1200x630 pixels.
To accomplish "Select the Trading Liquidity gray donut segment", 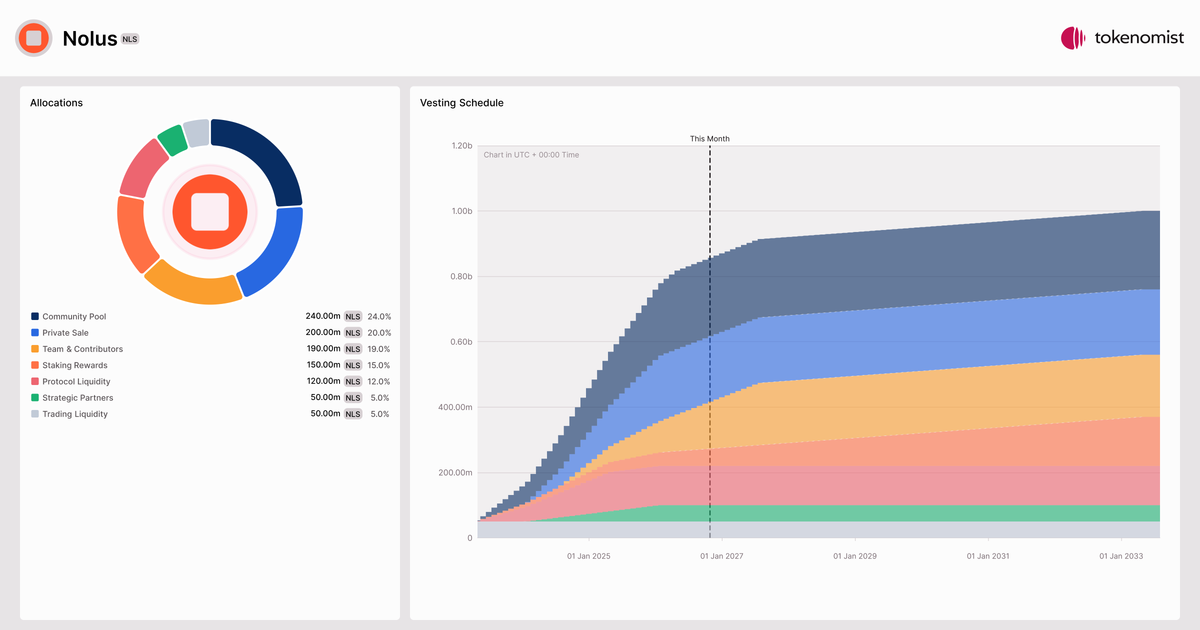I will point(197,133).
